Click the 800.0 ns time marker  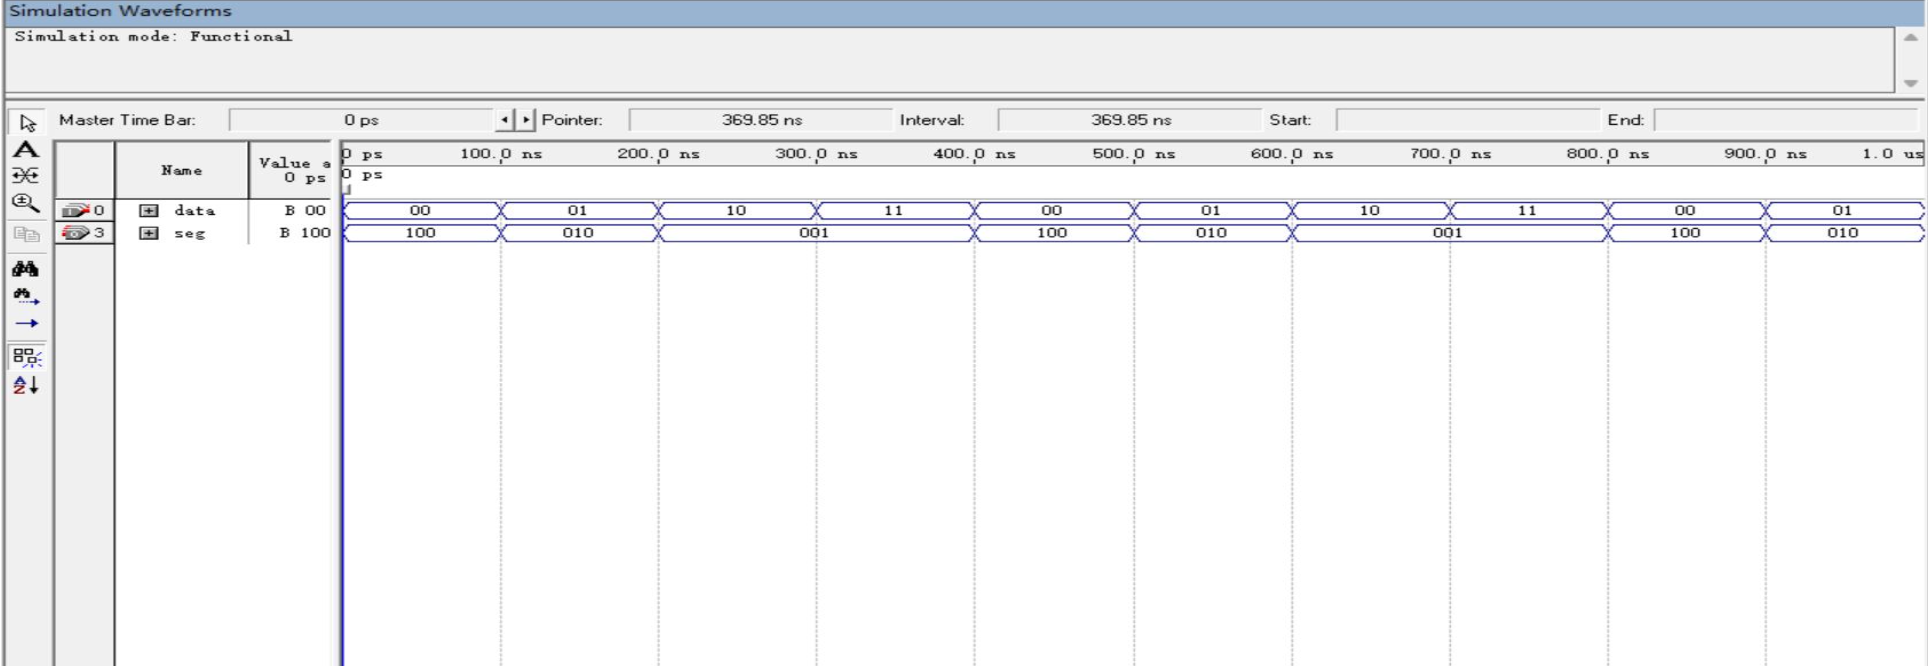[1607, 154]
